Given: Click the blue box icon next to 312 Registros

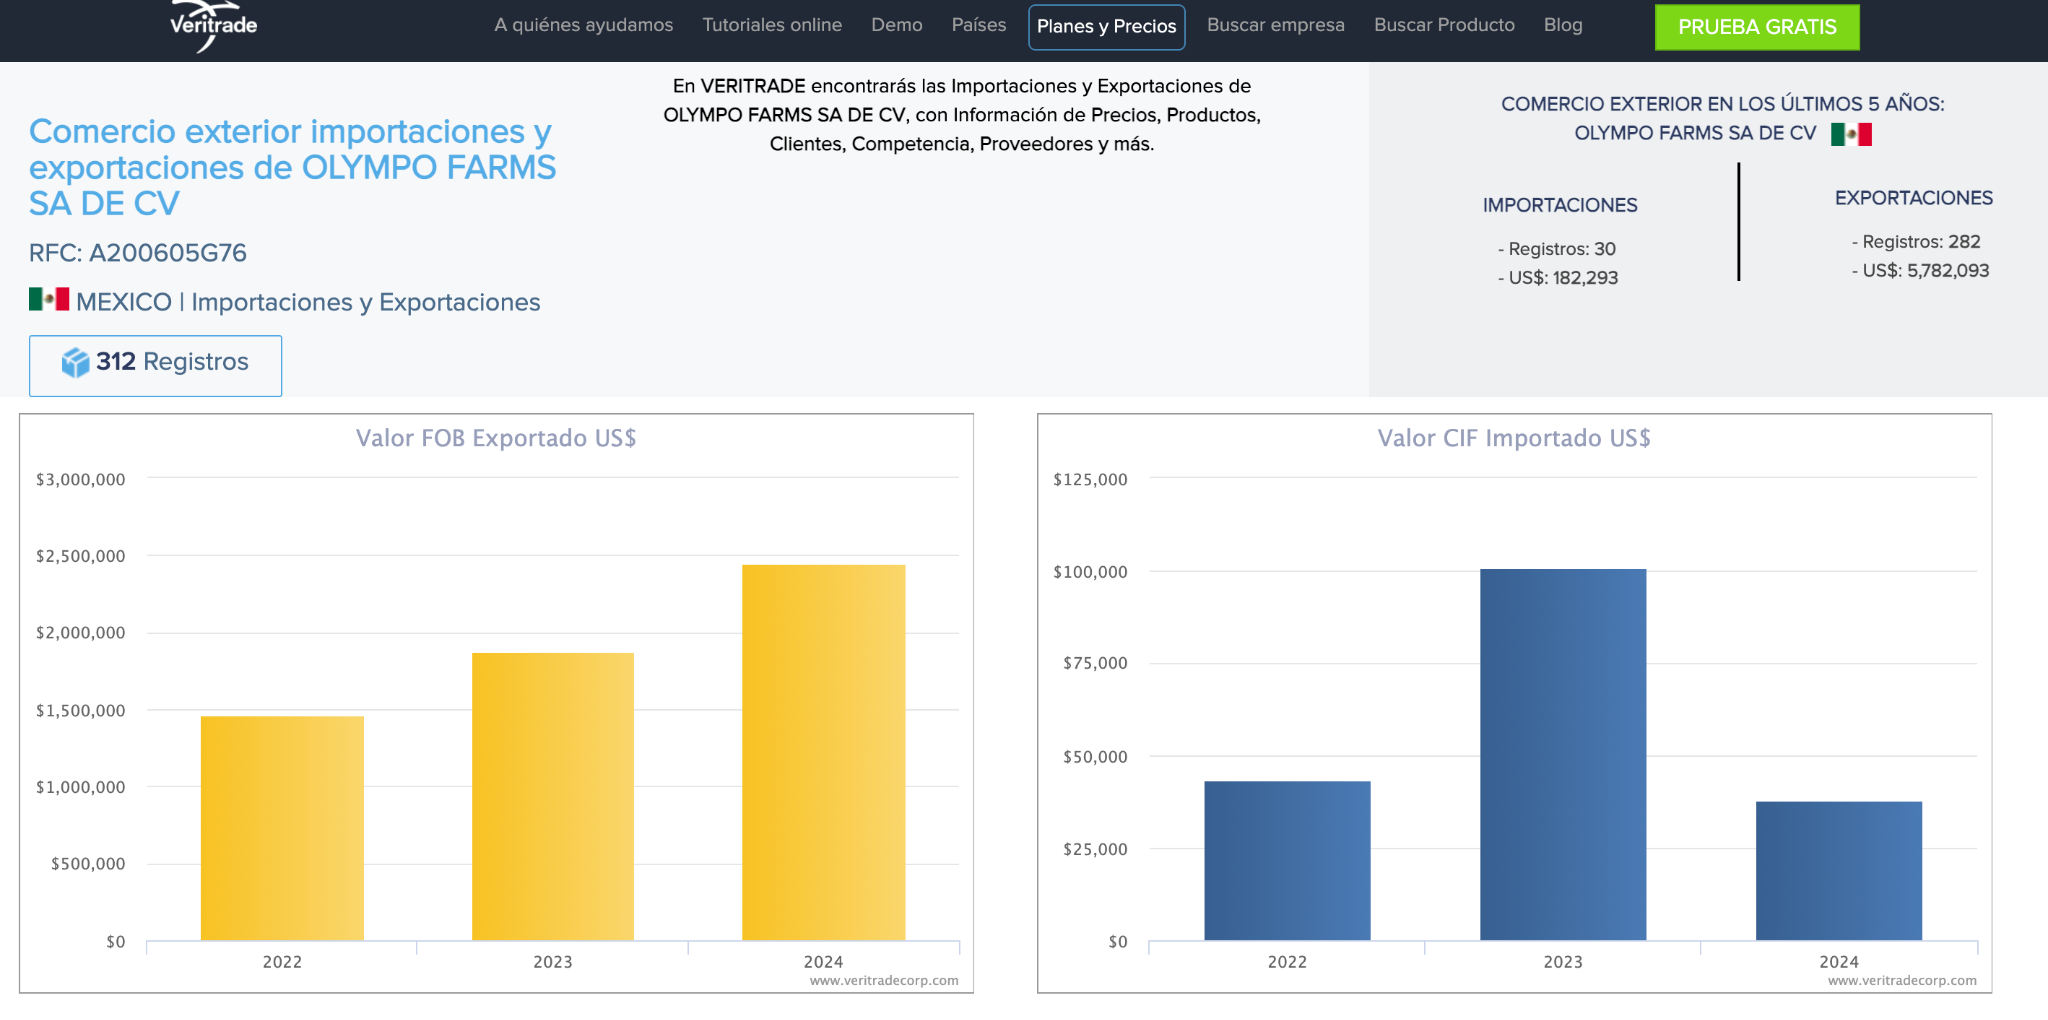Looking at the screenshot, I should coord(75,362).
